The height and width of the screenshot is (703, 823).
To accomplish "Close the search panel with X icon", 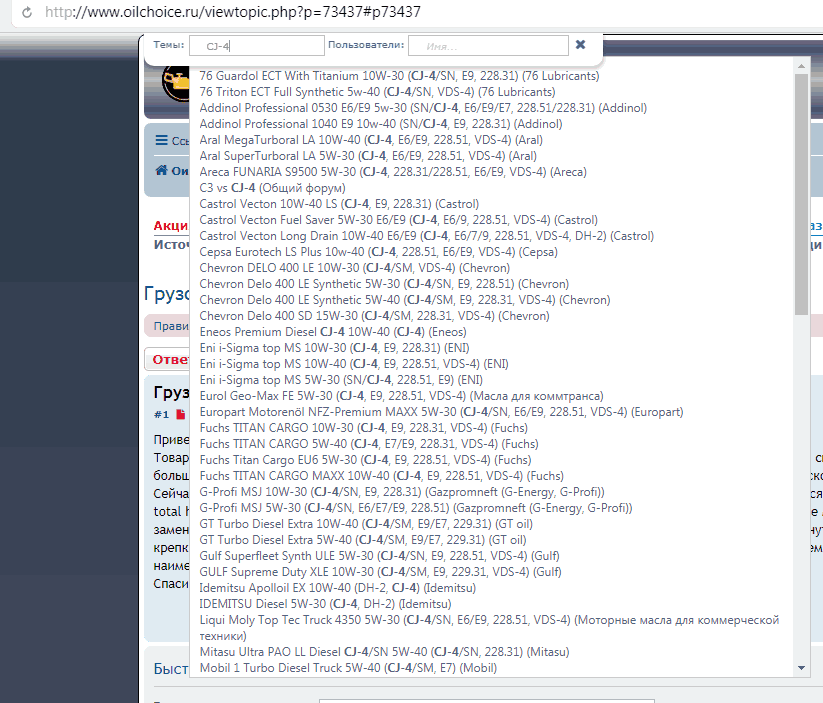I will pos(581,45).
